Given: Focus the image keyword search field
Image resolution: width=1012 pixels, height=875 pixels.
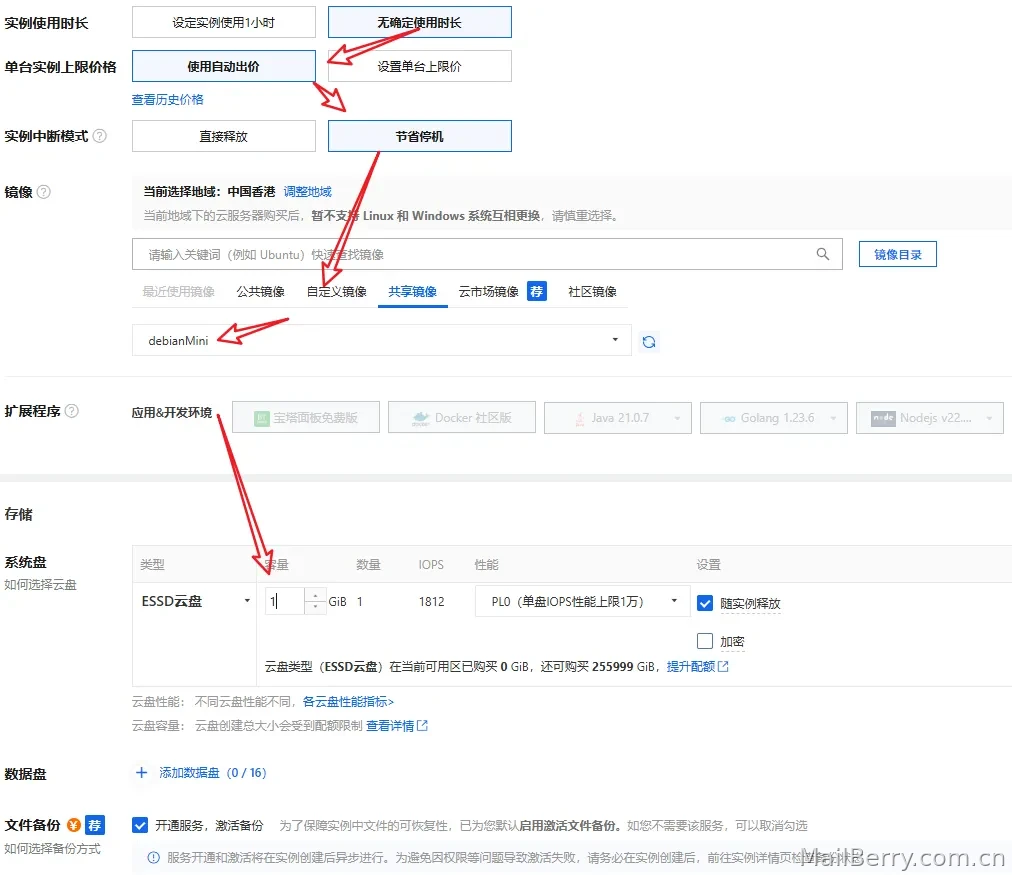Looking at the screenshot, I should click(487, 254).
